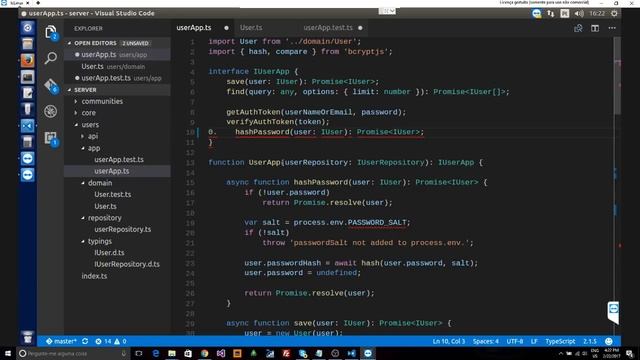
Task: Open Visual Studio from Windows taskbar
Action: pos(221,353)
